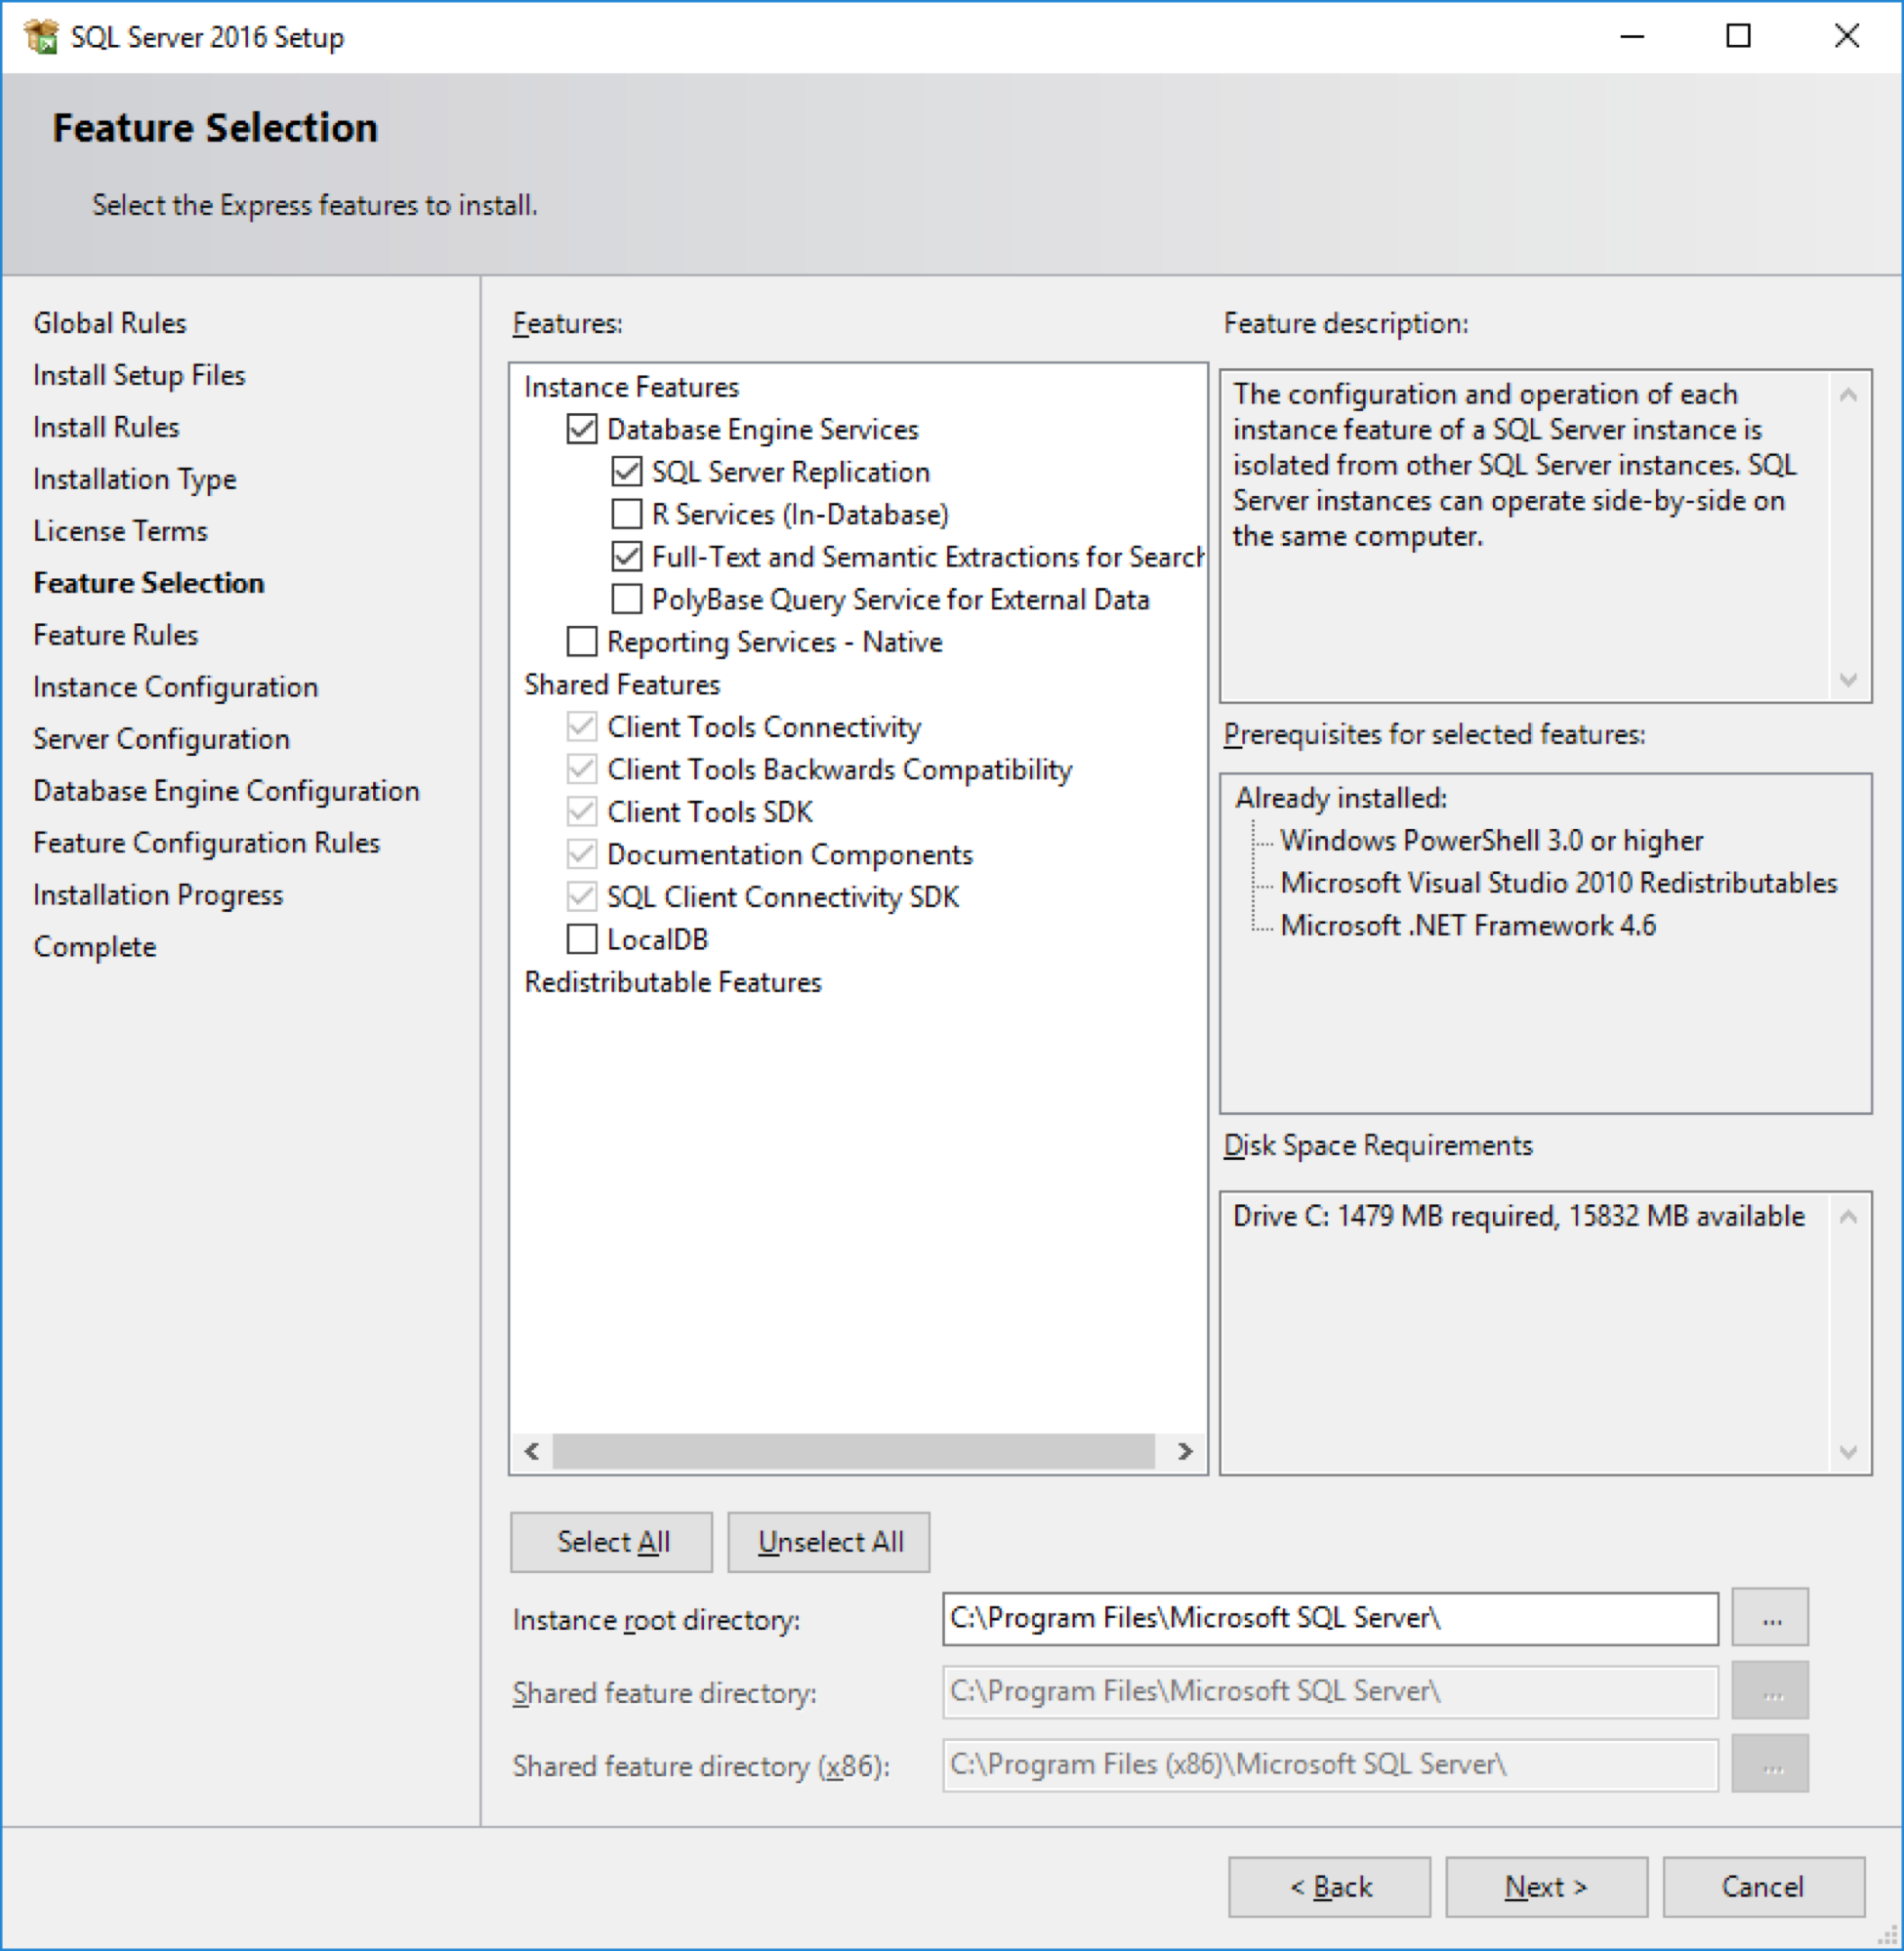This screenshot has width=1904, height=1951.
Task: Check the LocalDB feature
Action: point(581,939)
